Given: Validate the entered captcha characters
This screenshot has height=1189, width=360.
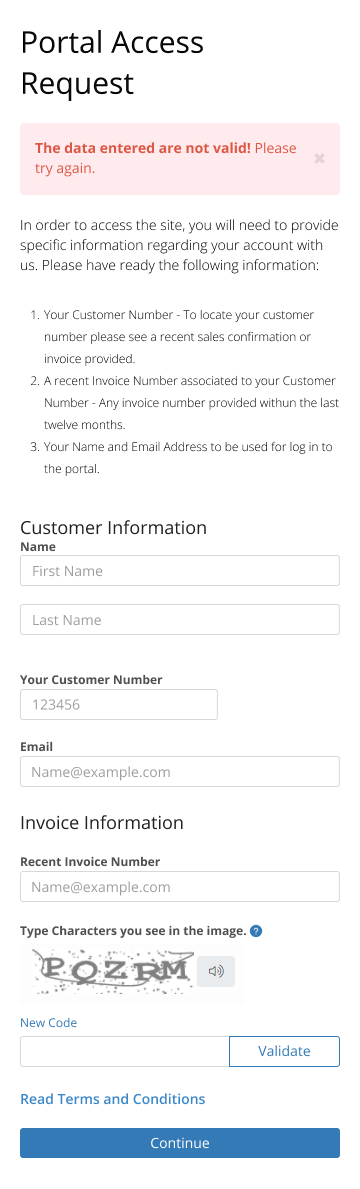Looking at the screenshot, I should 284,1051.
